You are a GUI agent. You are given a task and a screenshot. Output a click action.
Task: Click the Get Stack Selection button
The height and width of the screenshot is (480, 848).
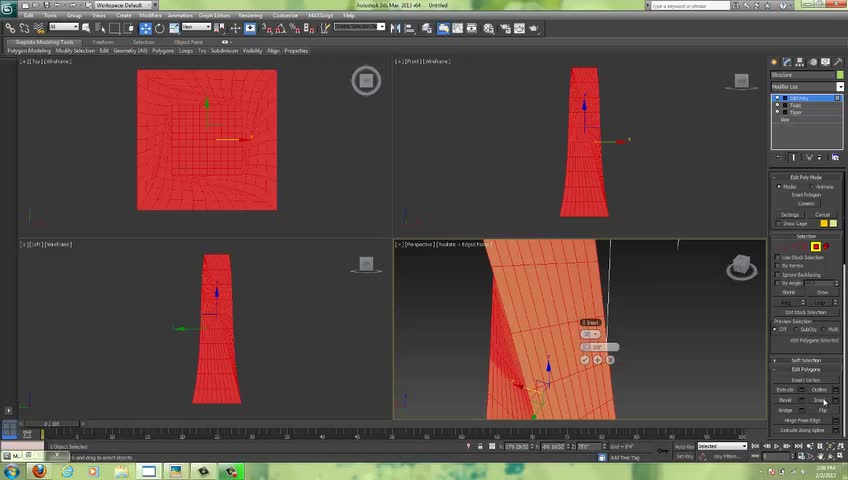click(x=805, y=312)
